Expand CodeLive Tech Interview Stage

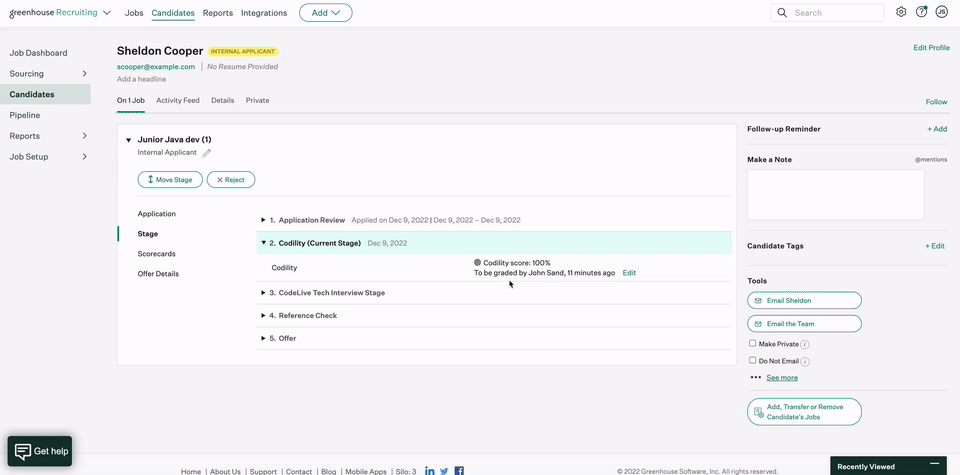click(x=263, y=293)
